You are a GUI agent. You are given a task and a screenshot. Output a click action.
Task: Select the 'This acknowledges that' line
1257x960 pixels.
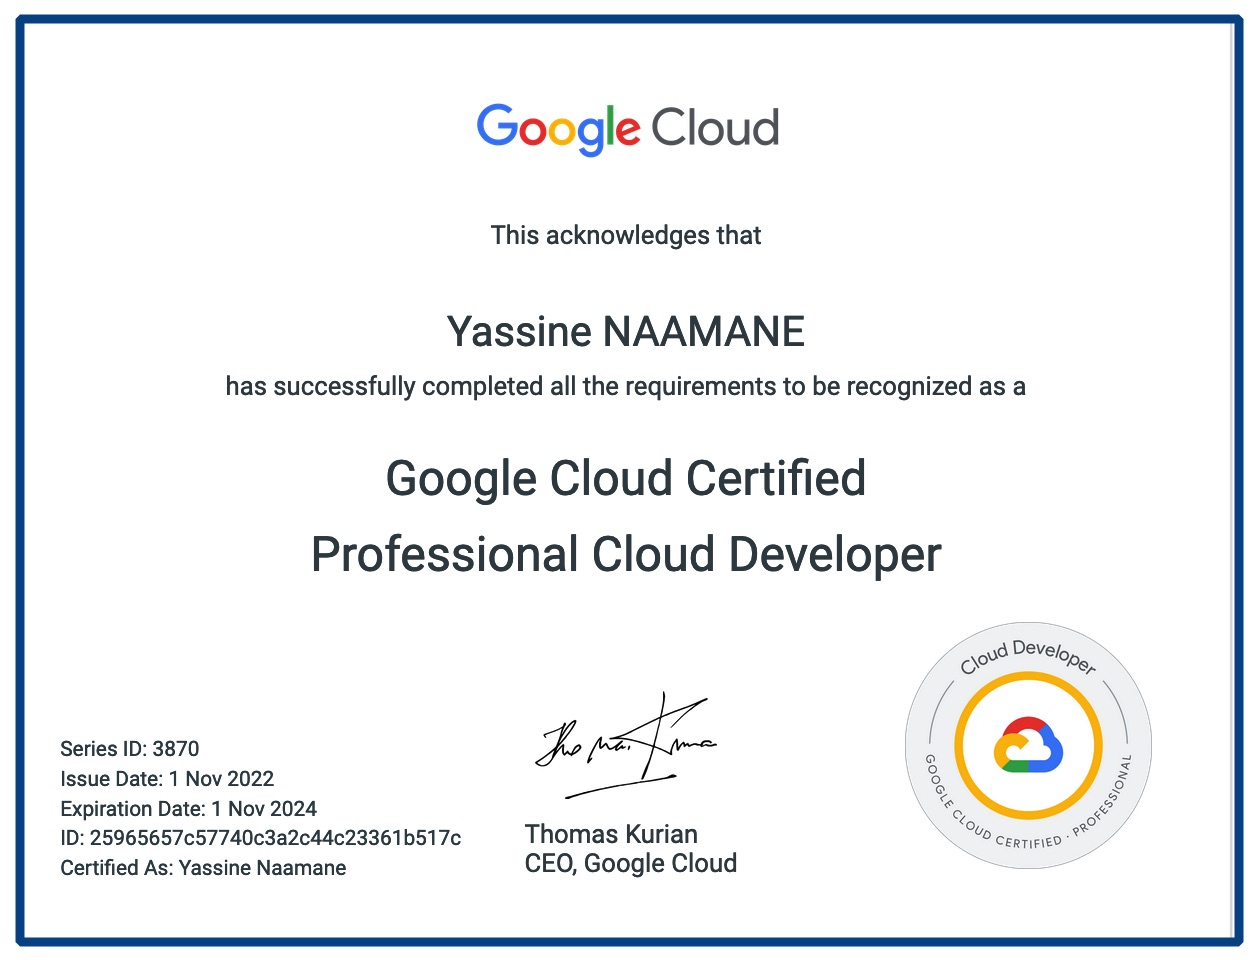click(626, 236)
